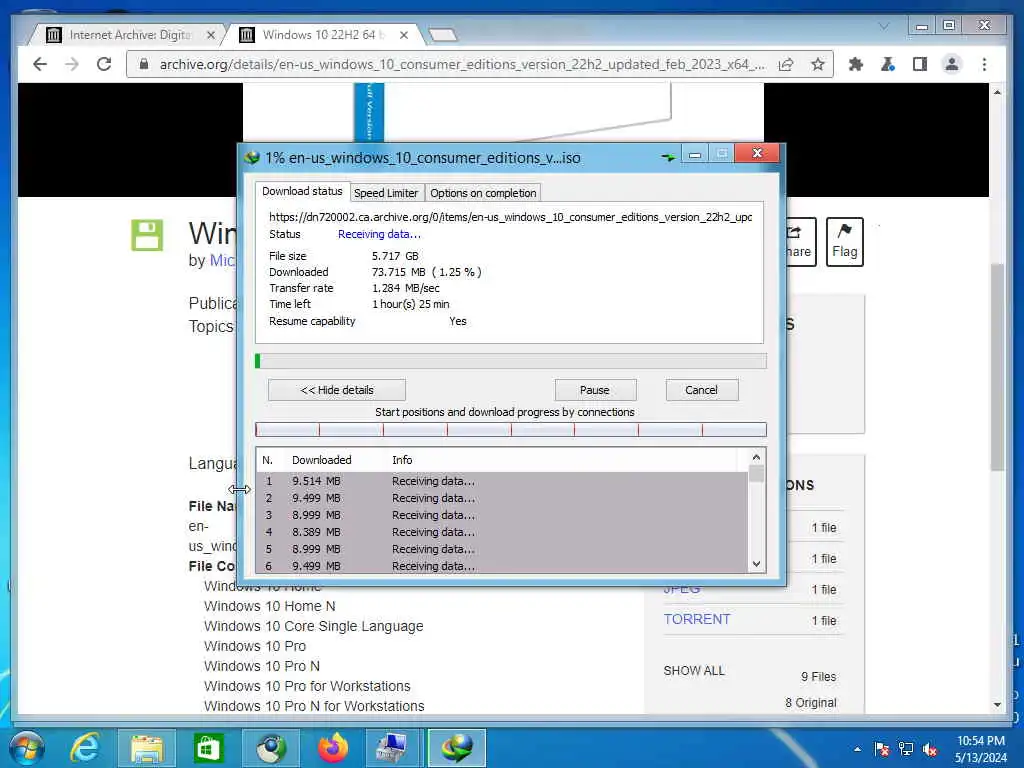Screen dimensions: 1024x768
Task: Open a new Chrome tab
Action: pos(443,35)
